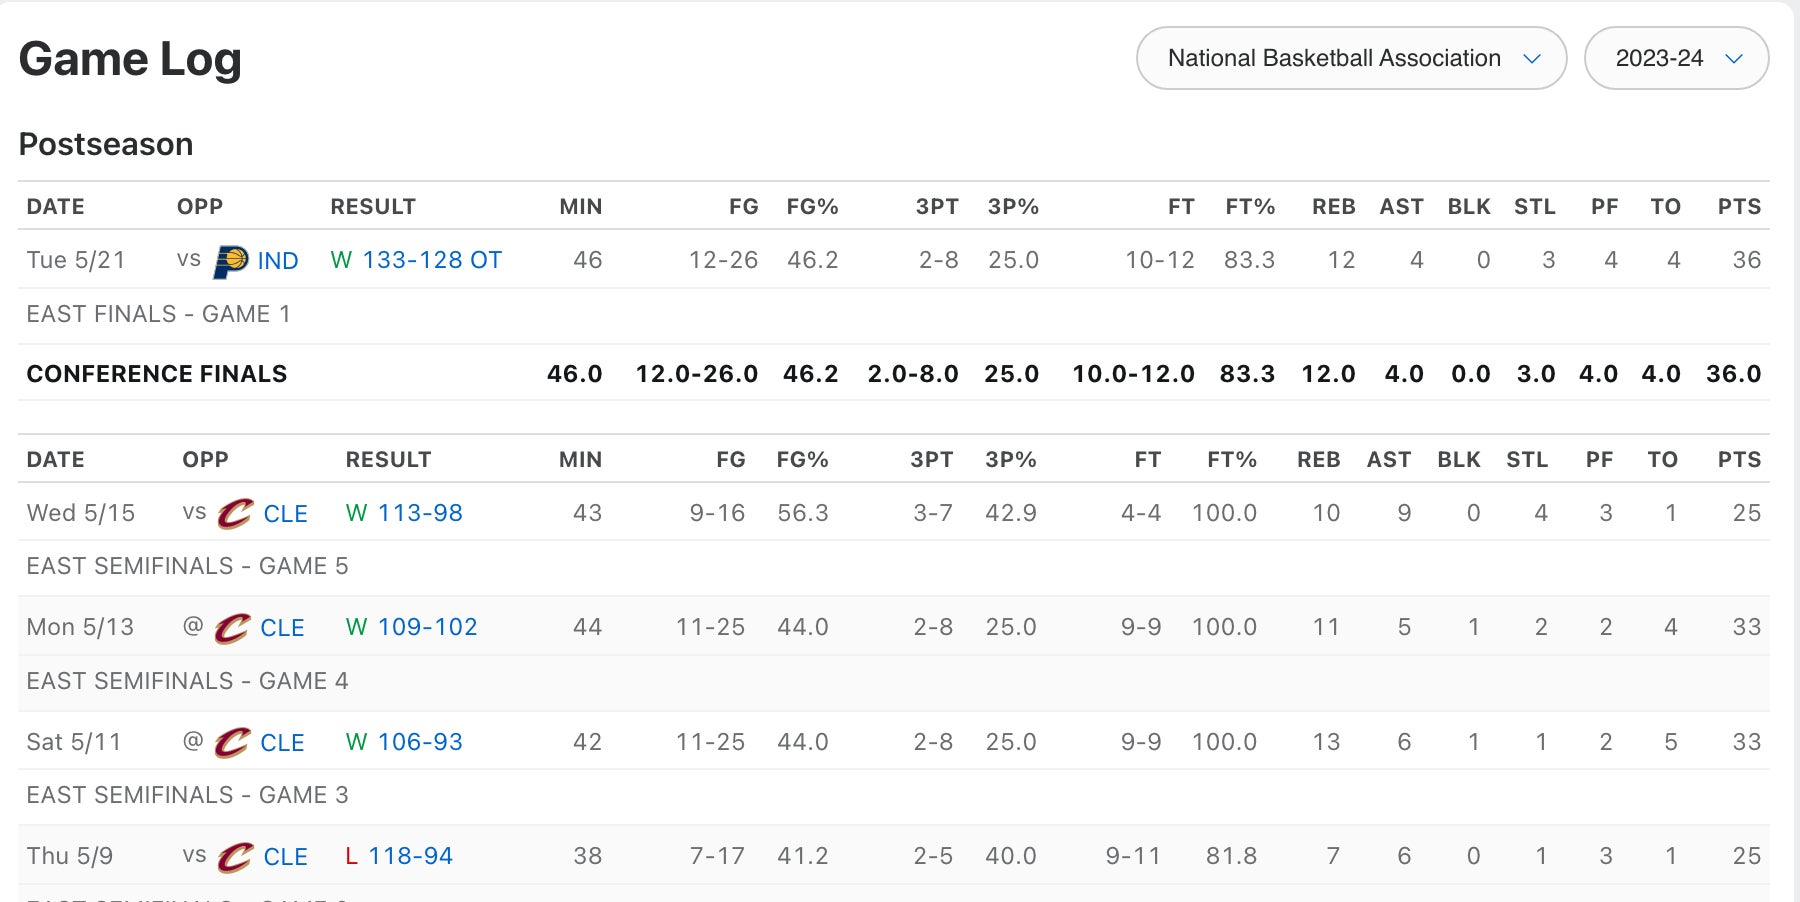Select the CLE link for Sat 5/11
This screenshot has width=1800, height=902.
click(282, 743)
